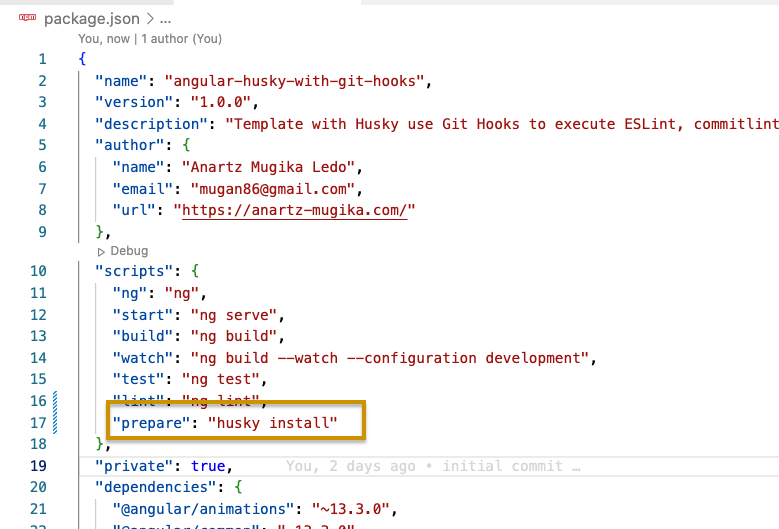Select package.json in the breadcrumb
Image resolution: width=779 pixels, height=529 pixels.
(92, 19)
